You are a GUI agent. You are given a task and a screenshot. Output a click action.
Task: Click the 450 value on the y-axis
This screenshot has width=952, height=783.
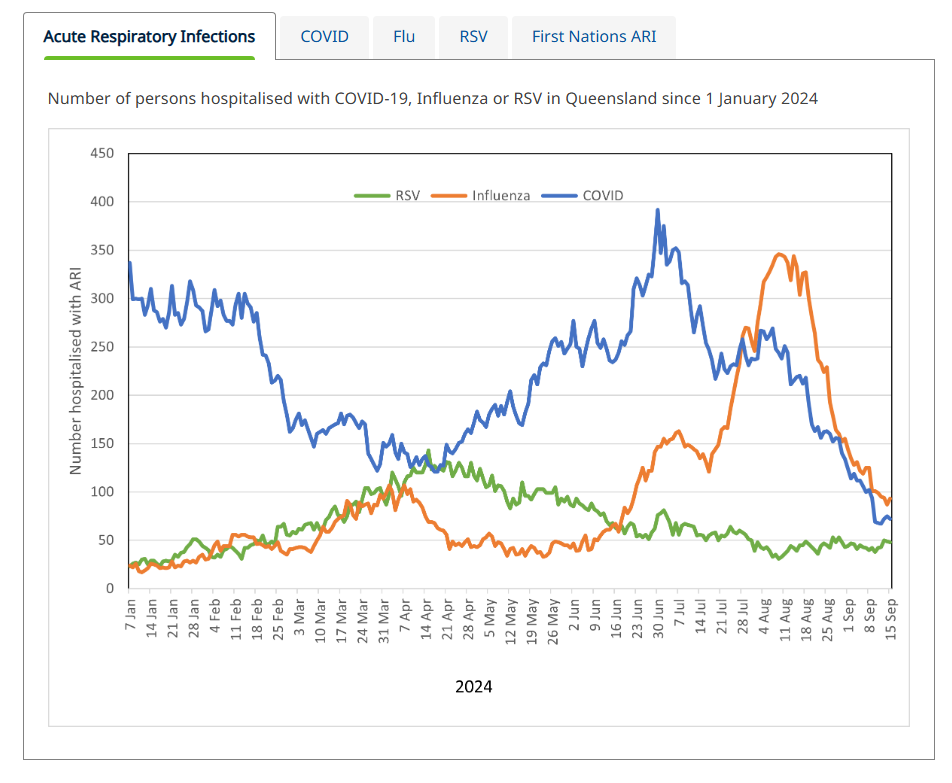click(x=103, y=154)
